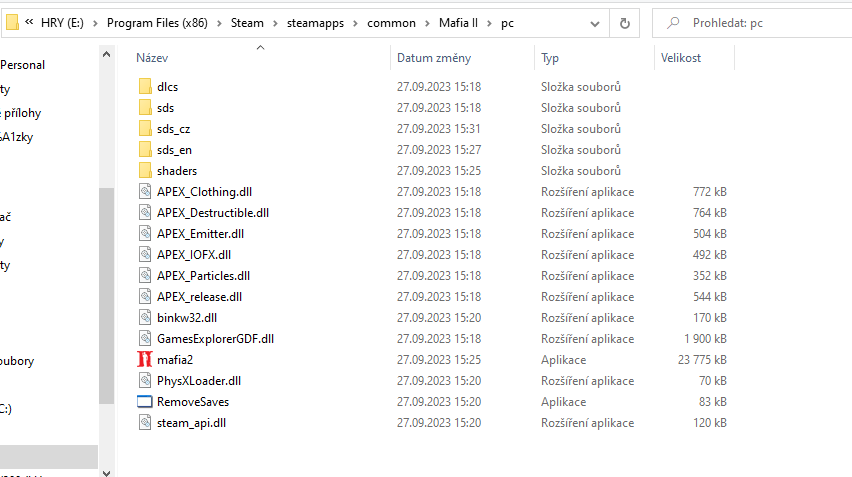Navigate to Mafia II breadcrumb
The width and height of the screenshot is (852, 477).
click(x=458, y=23)
